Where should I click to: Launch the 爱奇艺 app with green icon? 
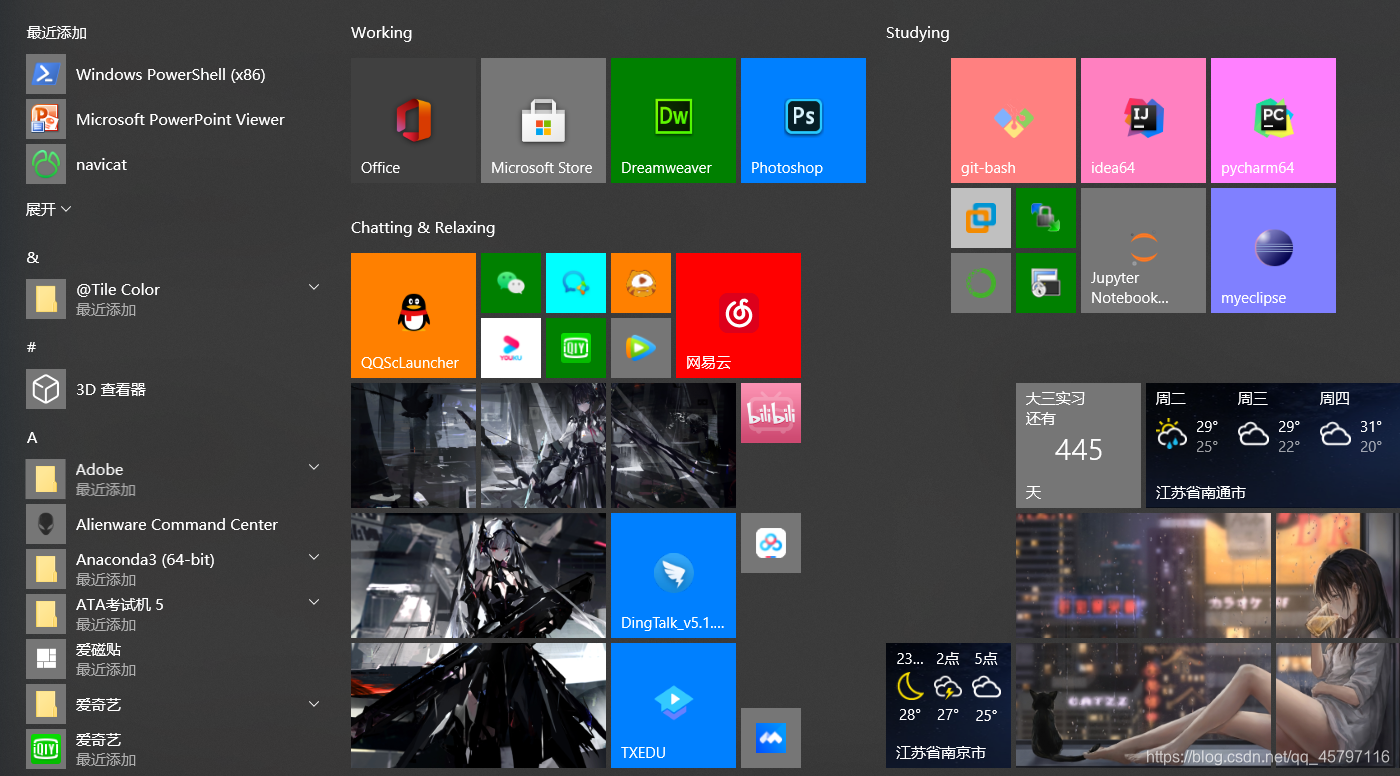point(175,749)
